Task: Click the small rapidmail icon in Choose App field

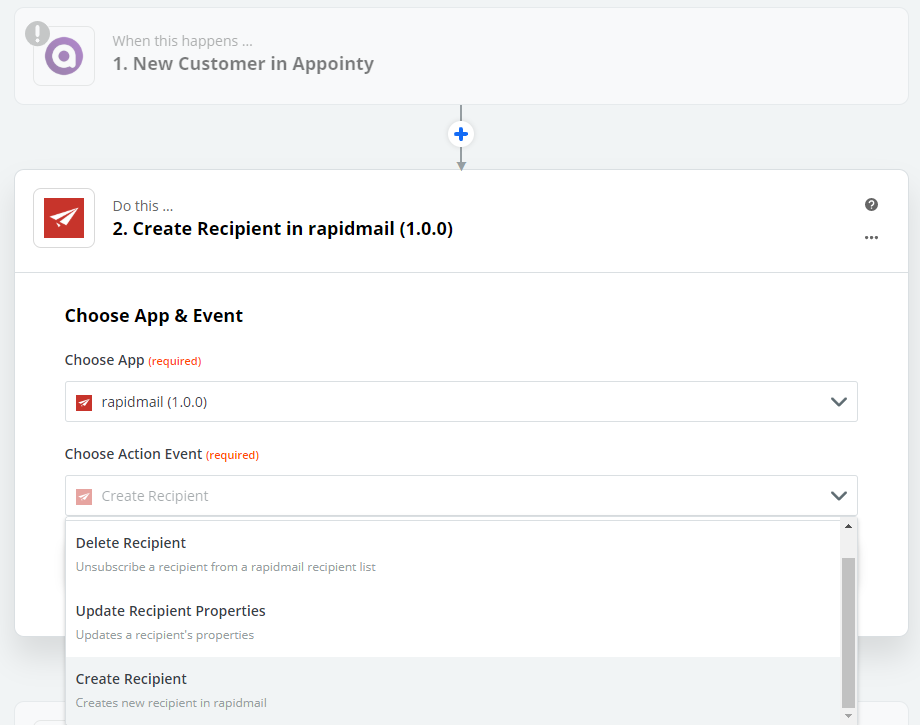Action: pyautogui.click(x=84, y=402)
